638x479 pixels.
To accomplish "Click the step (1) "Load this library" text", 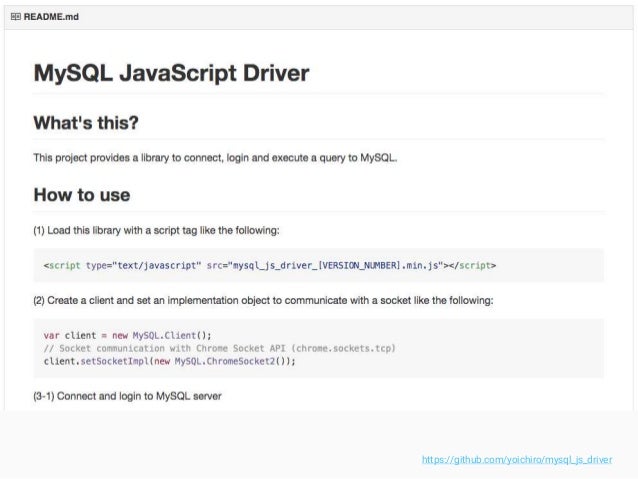I will [x=157, y=230].
